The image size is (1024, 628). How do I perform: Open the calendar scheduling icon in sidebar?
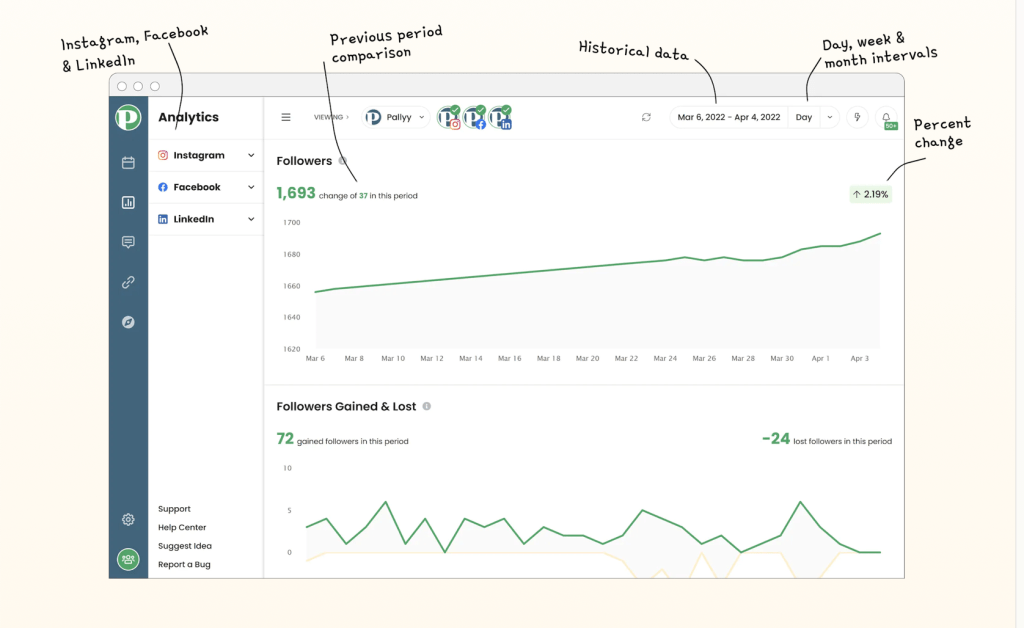[128, 163]
